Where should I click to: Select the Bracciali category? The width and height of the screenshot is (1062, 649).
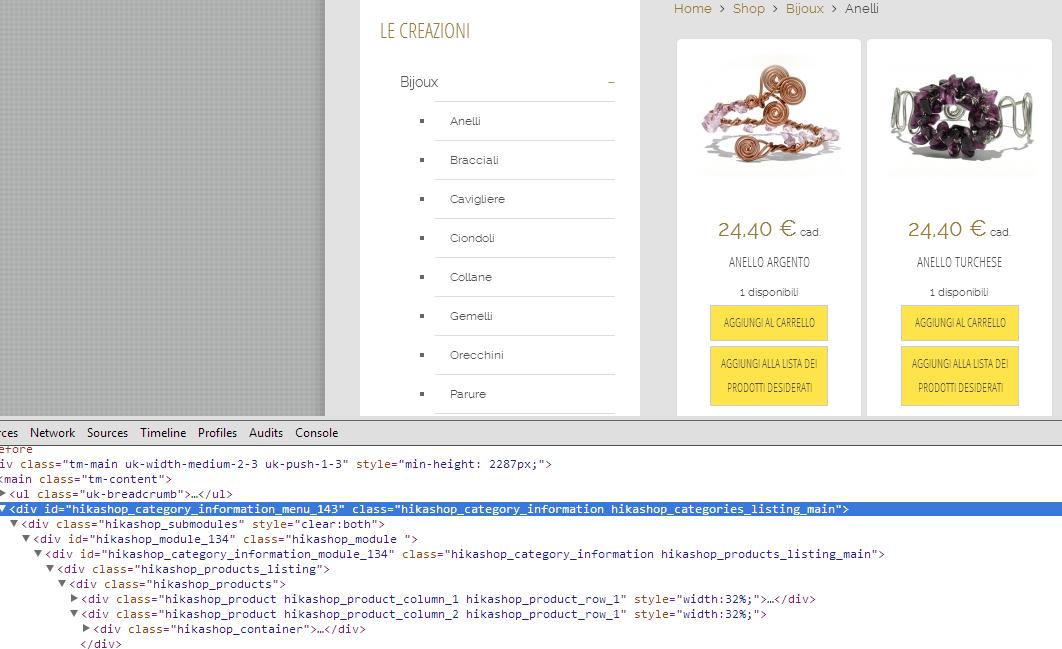(x=474, y=160)
